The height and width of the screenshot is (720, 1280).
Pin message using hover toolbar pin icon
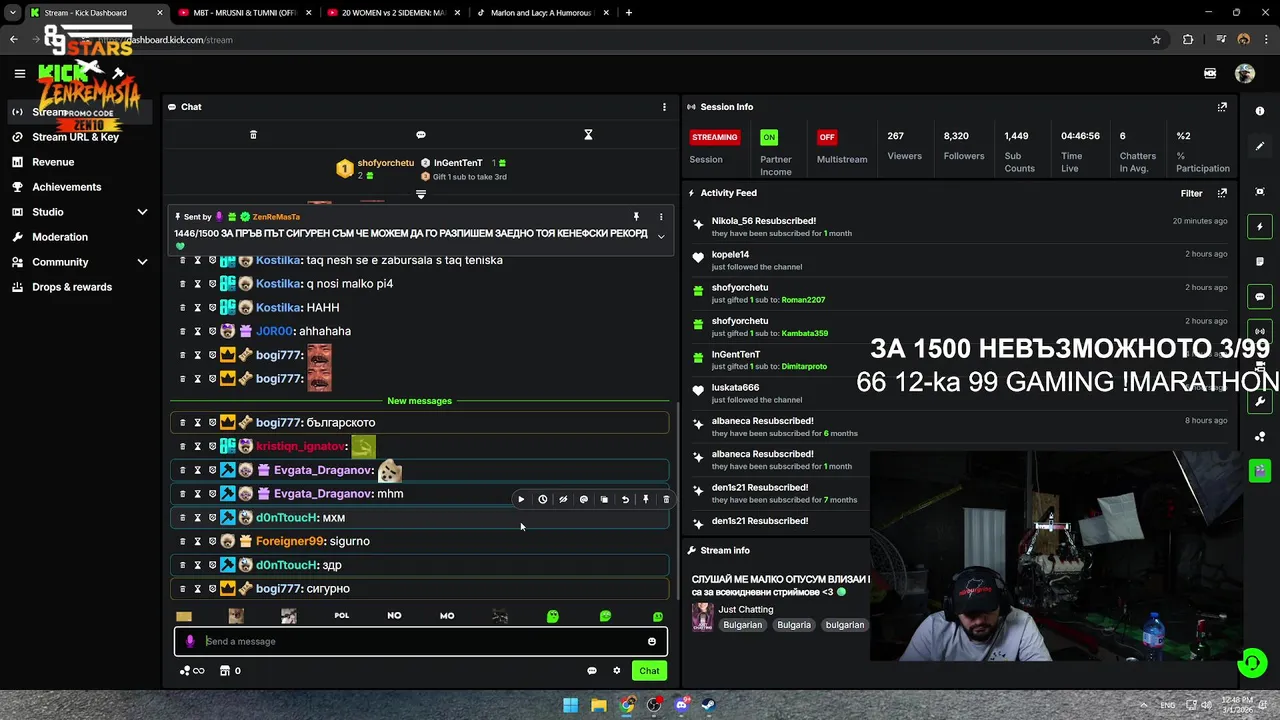[x=646, y=499]
